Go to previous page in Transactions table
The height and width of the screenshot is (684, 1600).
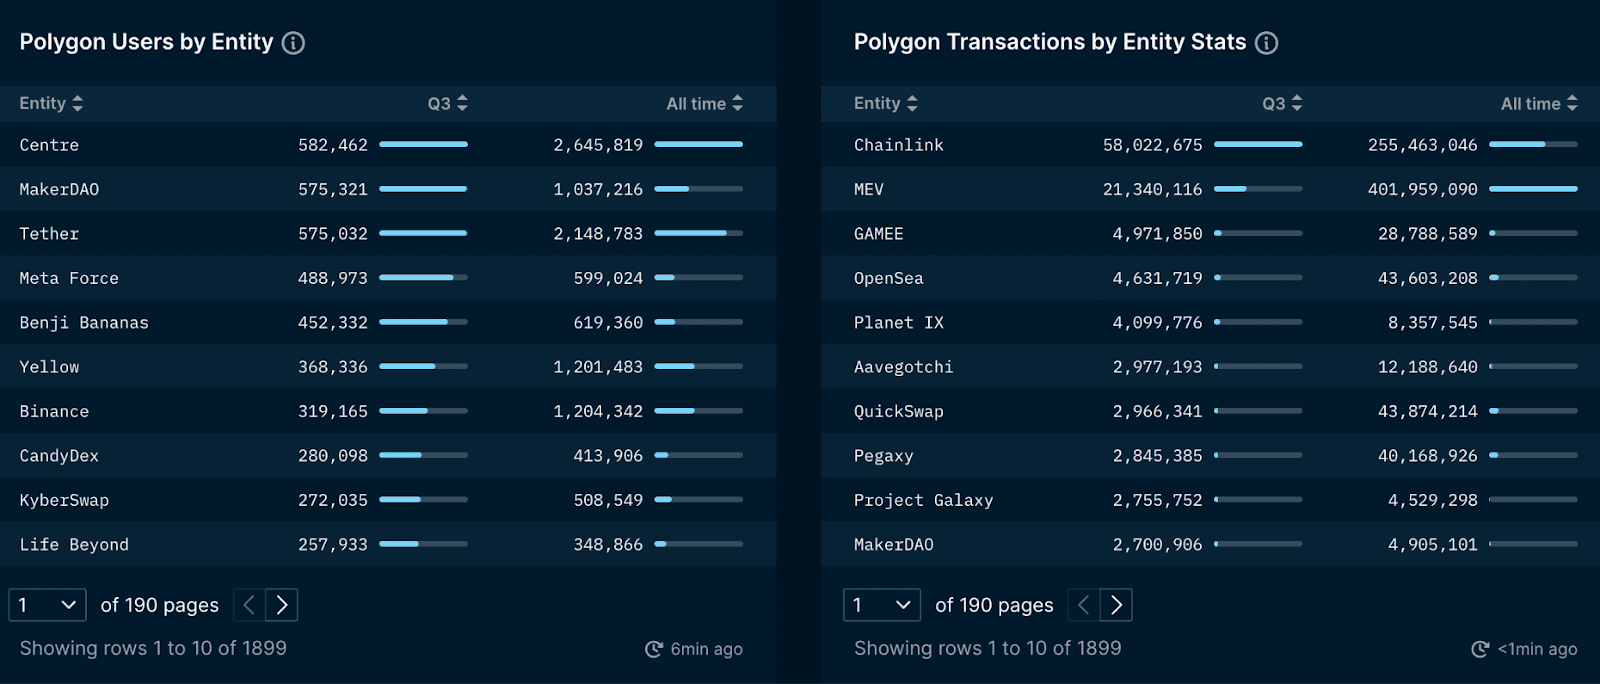point(1083,605)
